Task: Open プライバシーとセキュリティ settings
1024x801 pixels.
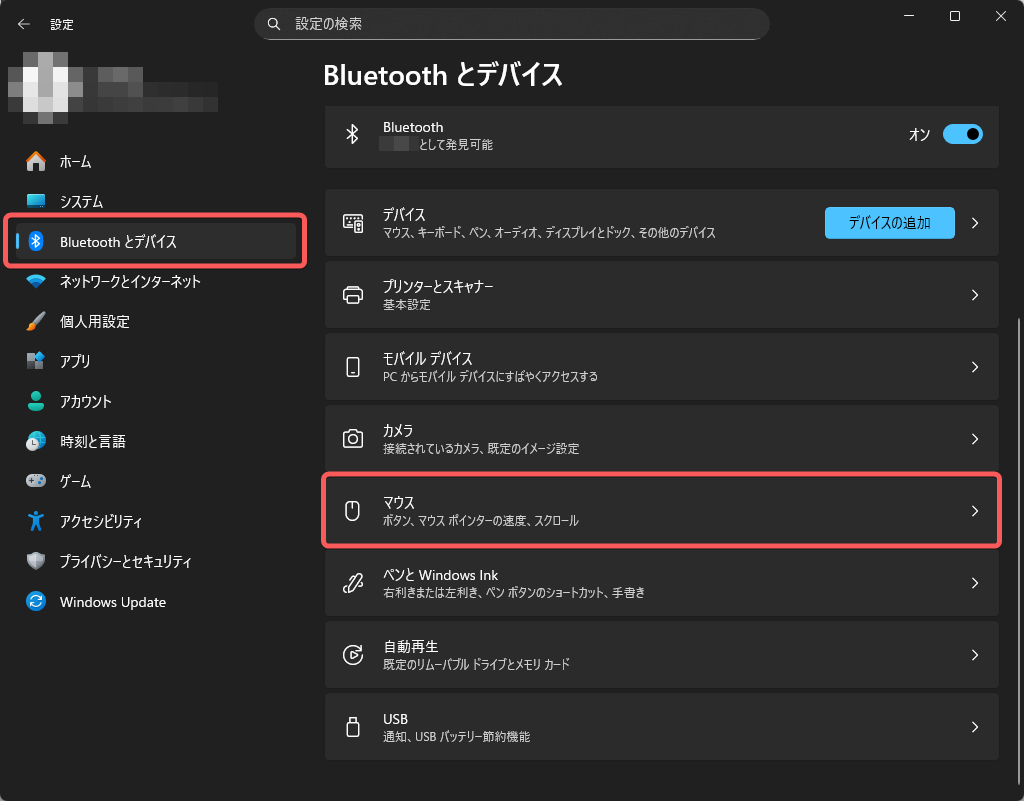Action: click(155, 561)
